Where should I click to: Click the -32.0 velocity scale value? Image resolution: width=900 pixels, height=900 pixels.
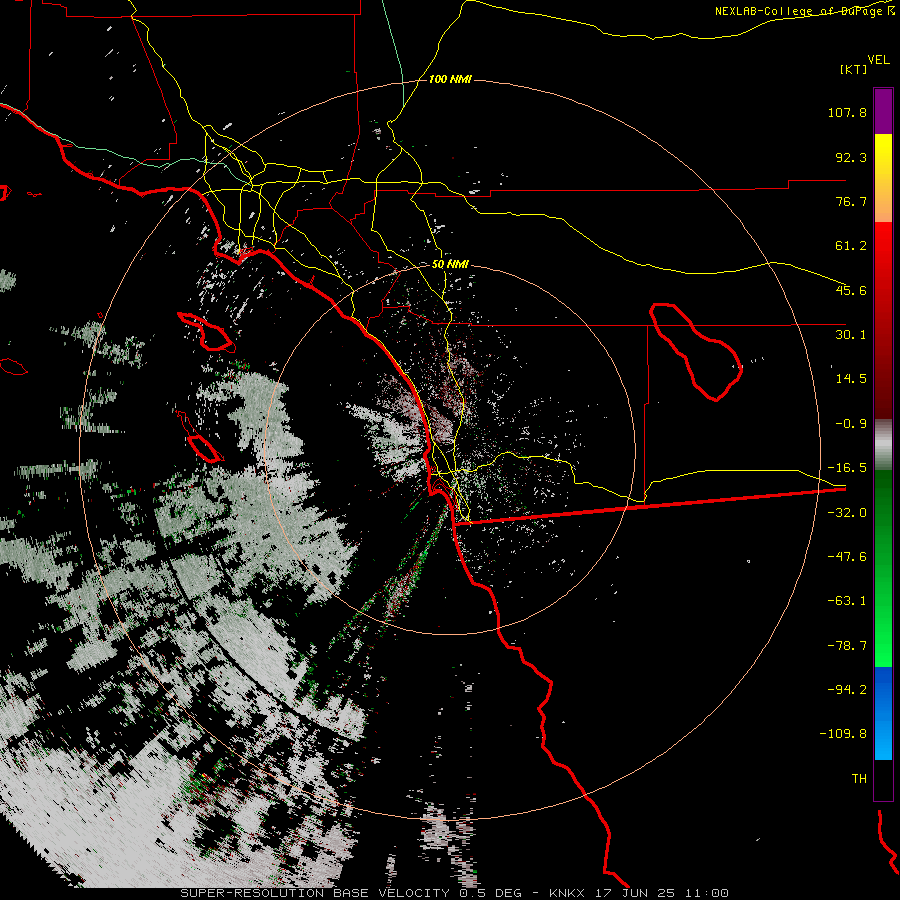pos(847,513)
